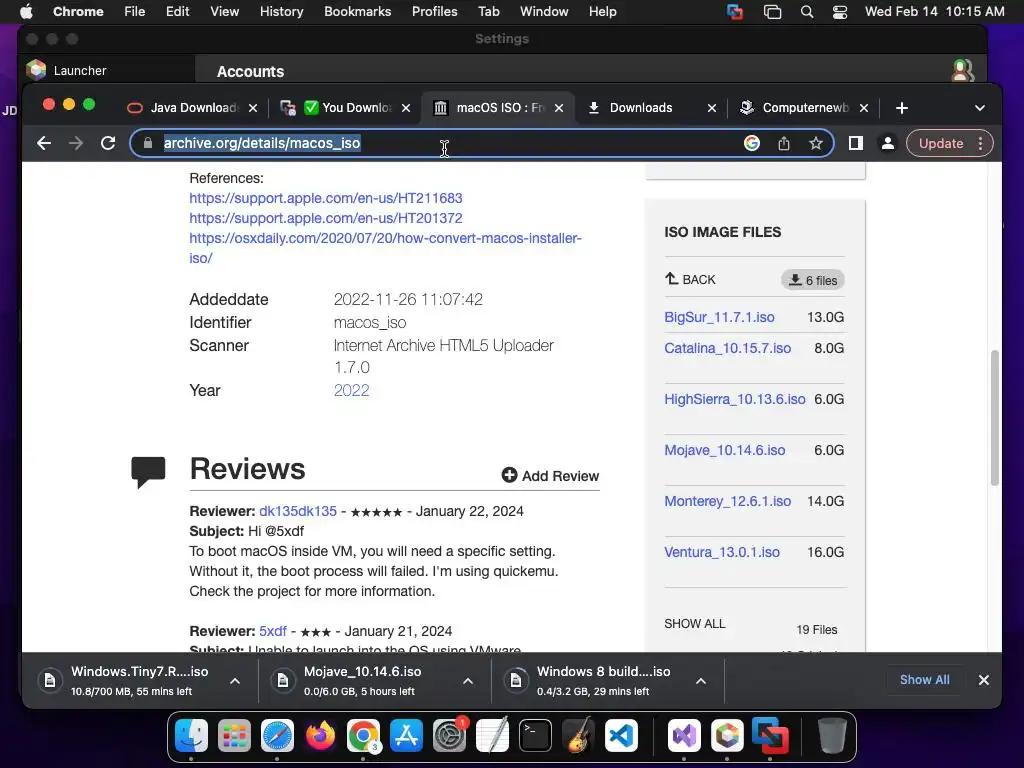This screenshot has height=768, width=1024.
Task: Bookmark this page with the star icon
Action: coord(816,143)
